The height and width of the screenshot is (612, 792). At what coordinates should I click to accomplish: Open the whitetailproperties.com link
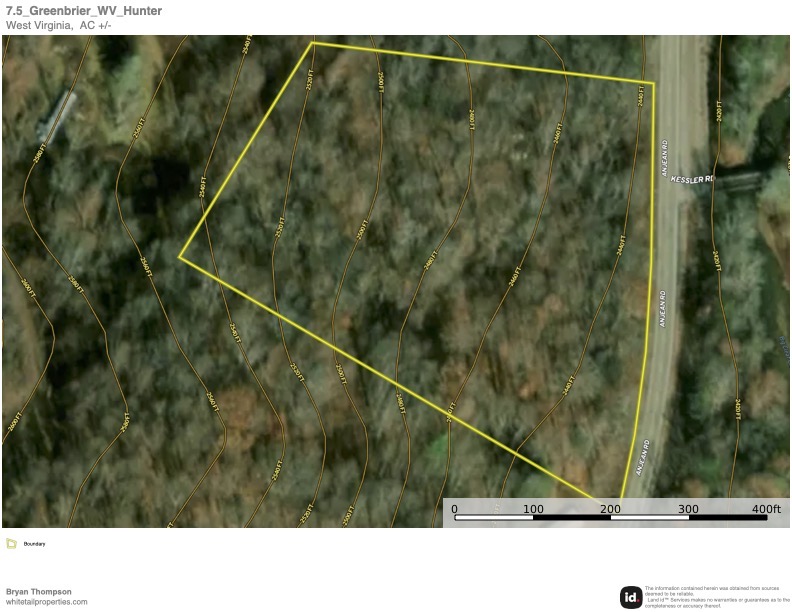[x=46, y=602]
